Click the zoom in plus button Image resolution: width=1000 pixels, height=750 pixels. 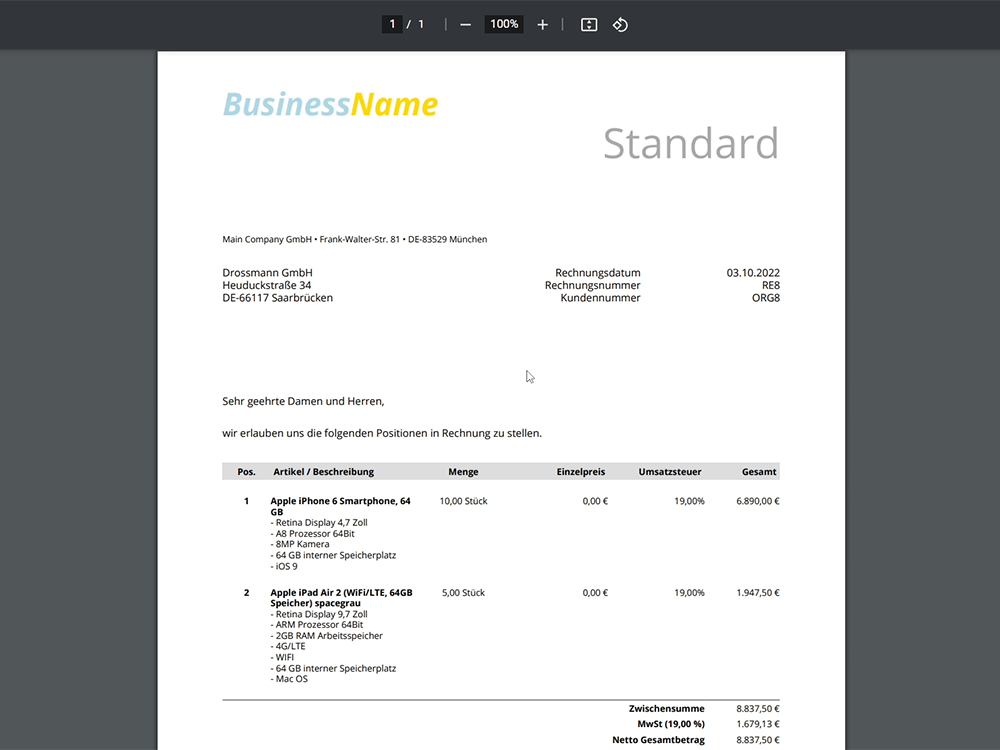click(542, 24)
